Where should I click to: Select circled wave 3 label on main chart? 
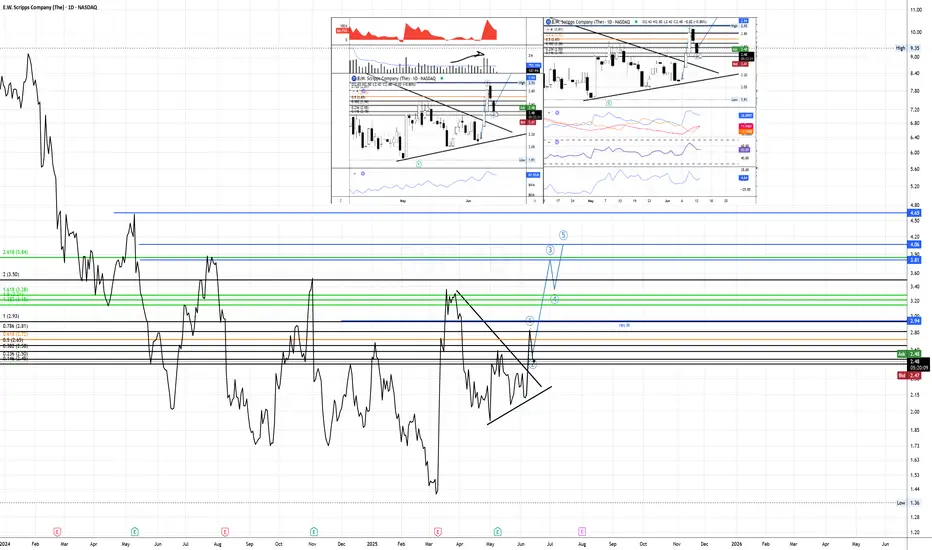click(x=550, y=250)
